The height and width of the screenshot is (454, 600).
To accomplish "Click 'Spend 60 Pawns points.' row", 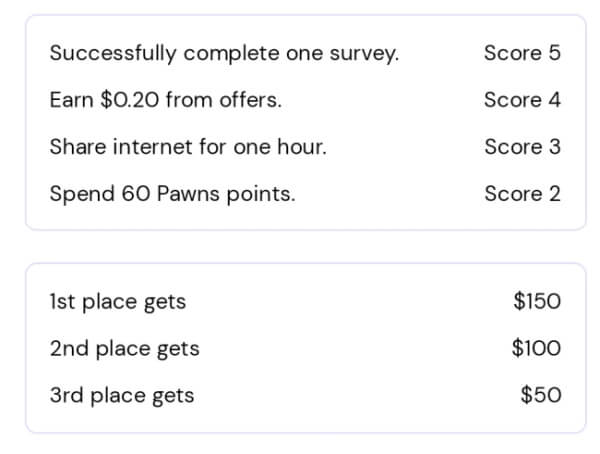I will click(x=305, y=194).
